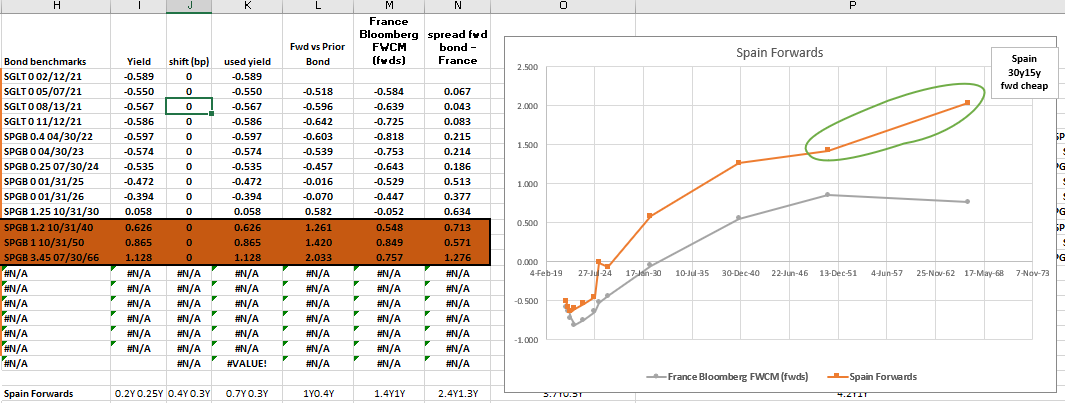Click the 'Bond benchmarks' header cell
Viewport: 1065px width, 403px height.
pyautogui.click(x=56, y=41)
